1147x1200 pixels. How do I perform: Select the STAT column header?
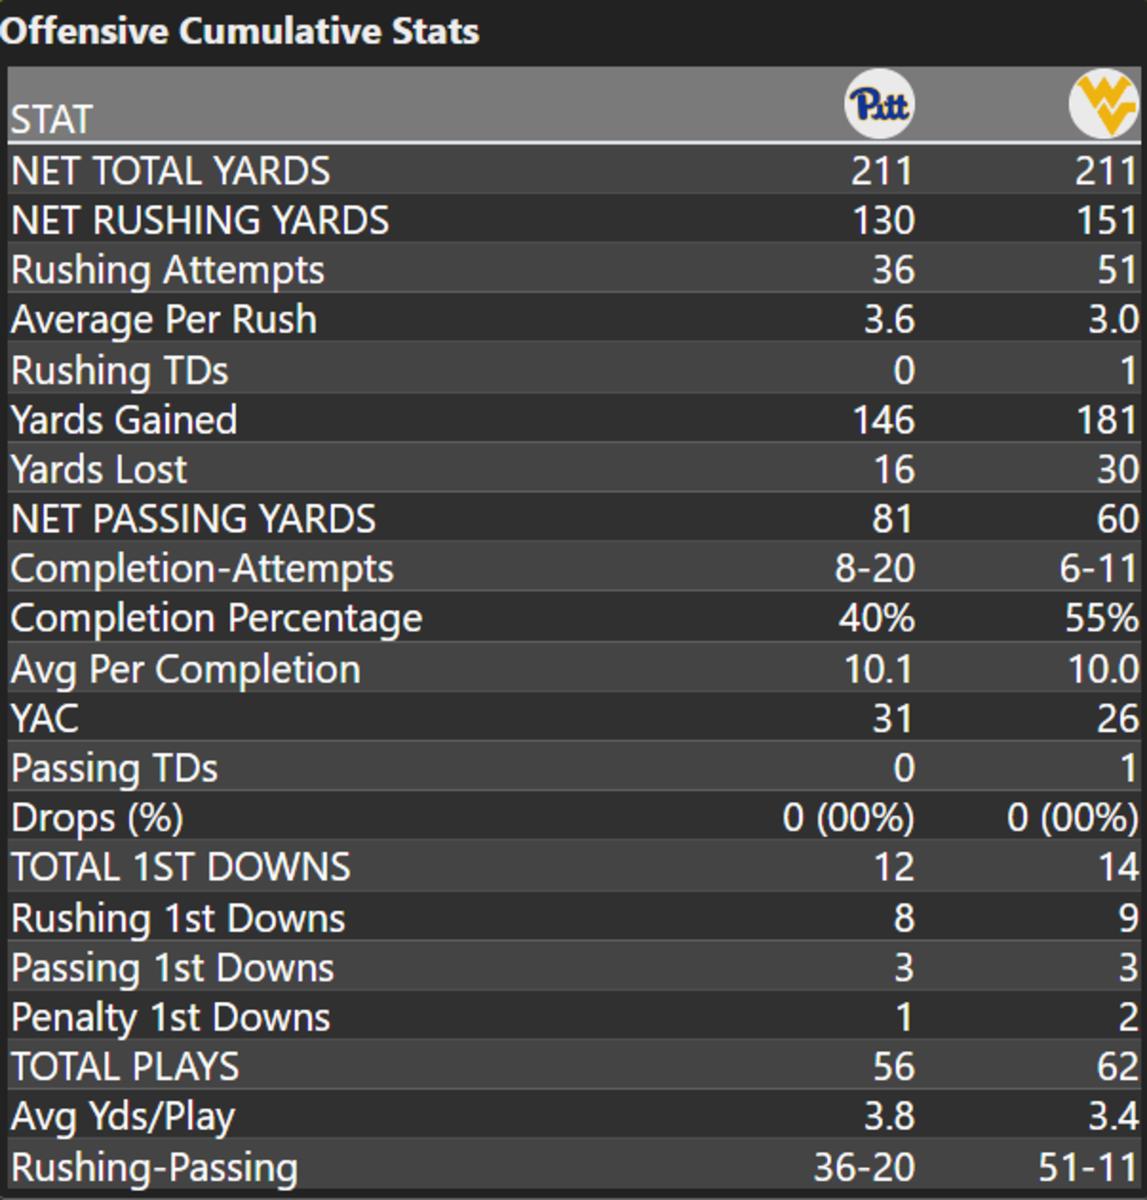52,120
